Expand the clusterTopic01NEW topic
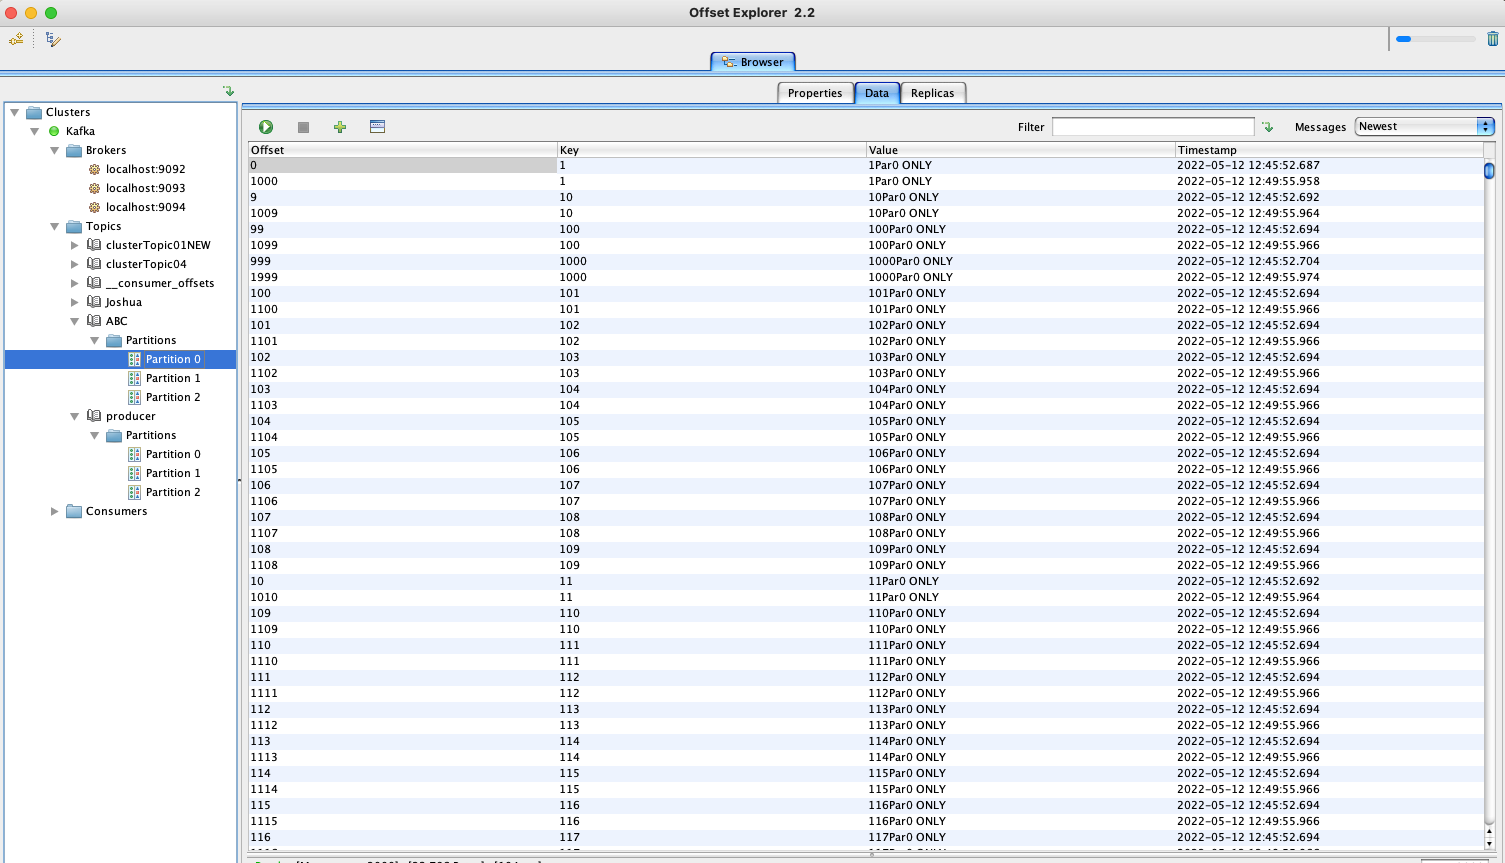1505x863 pixels. [75, 245]
